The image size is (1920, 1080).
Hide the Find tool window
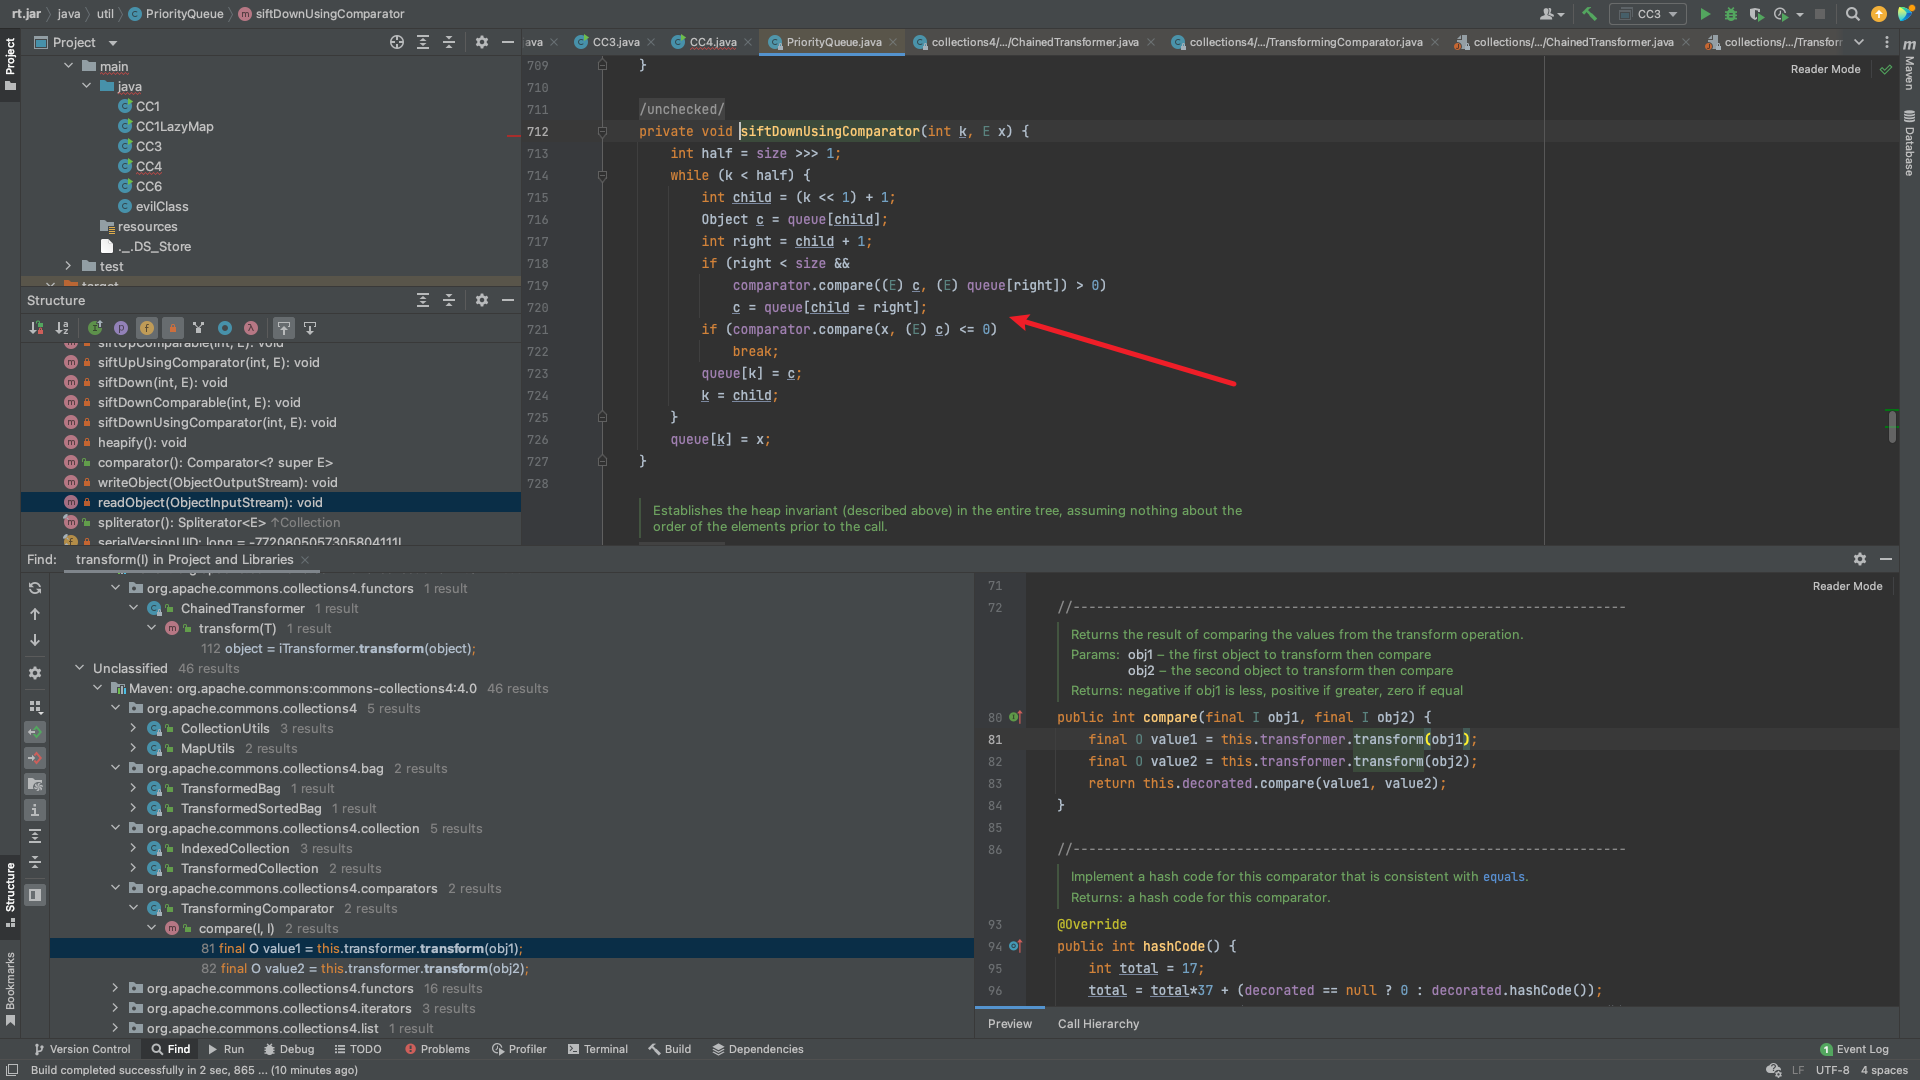(1886, 559)
